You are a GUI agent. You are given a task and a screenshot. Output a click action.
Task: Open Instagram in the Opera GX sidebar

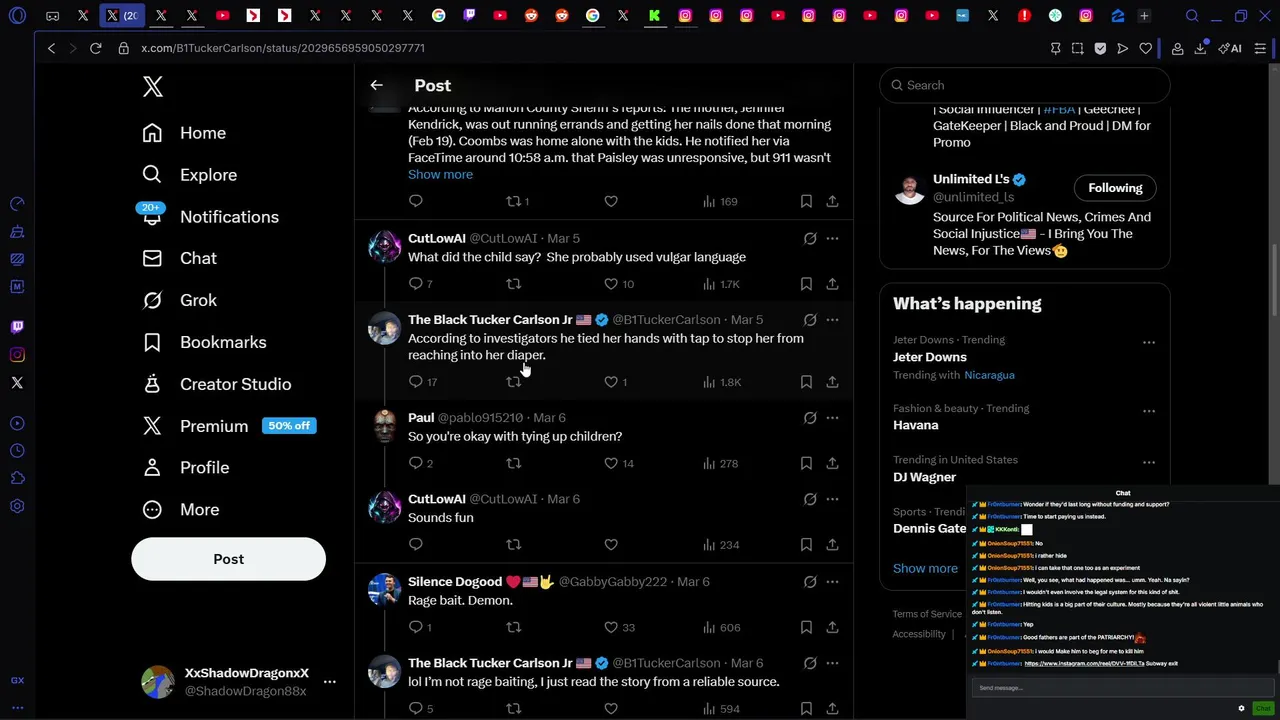[17, 355]
